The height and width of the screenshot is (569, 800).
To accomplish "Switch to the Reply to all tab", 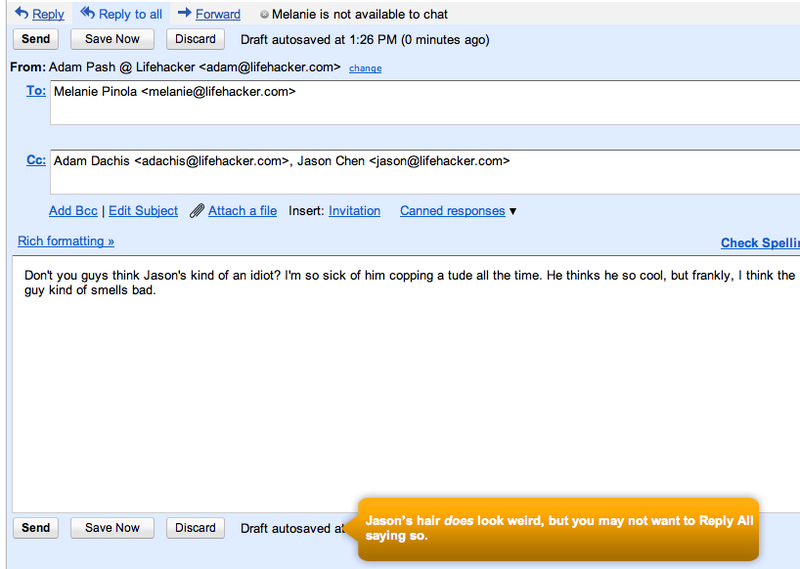I will click(121, 14).
